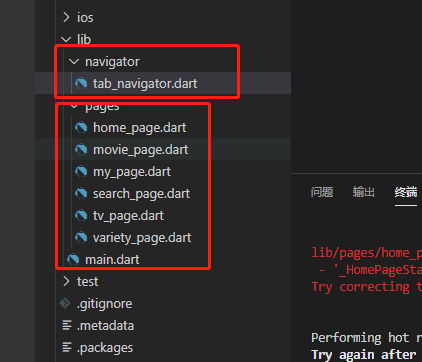
Task: Collapse the lib folder chevron
Action: point(66,40)
